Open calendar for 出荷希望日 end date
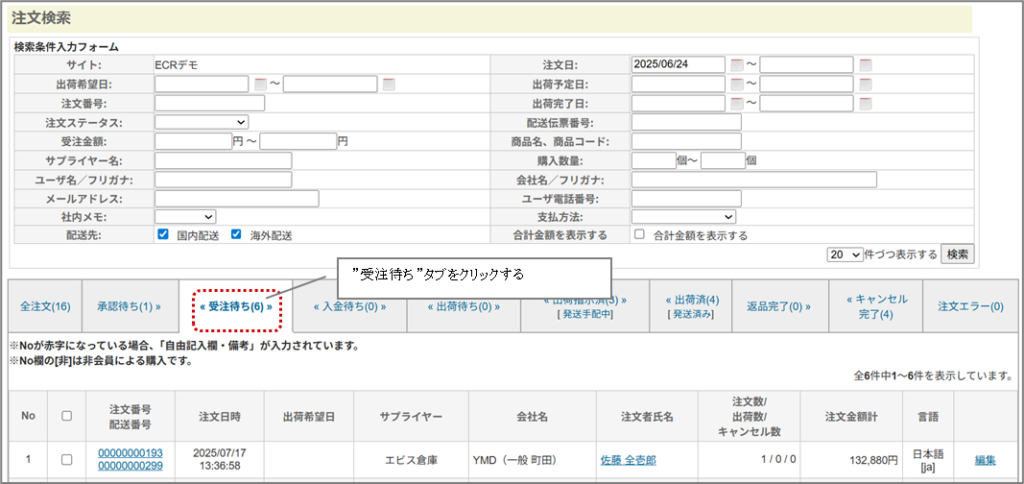The width and height of the screenshot is (1024, 484). click(388, 84)
